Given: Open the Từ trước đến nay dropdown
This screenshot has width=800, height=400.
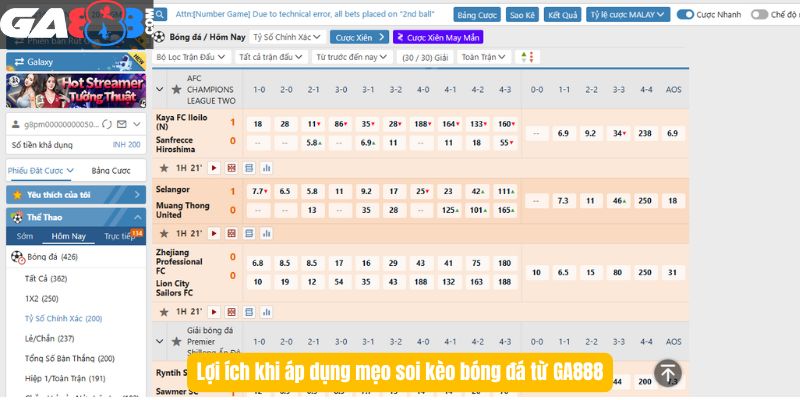Looking at the screenshot, I should pos(353,57).
